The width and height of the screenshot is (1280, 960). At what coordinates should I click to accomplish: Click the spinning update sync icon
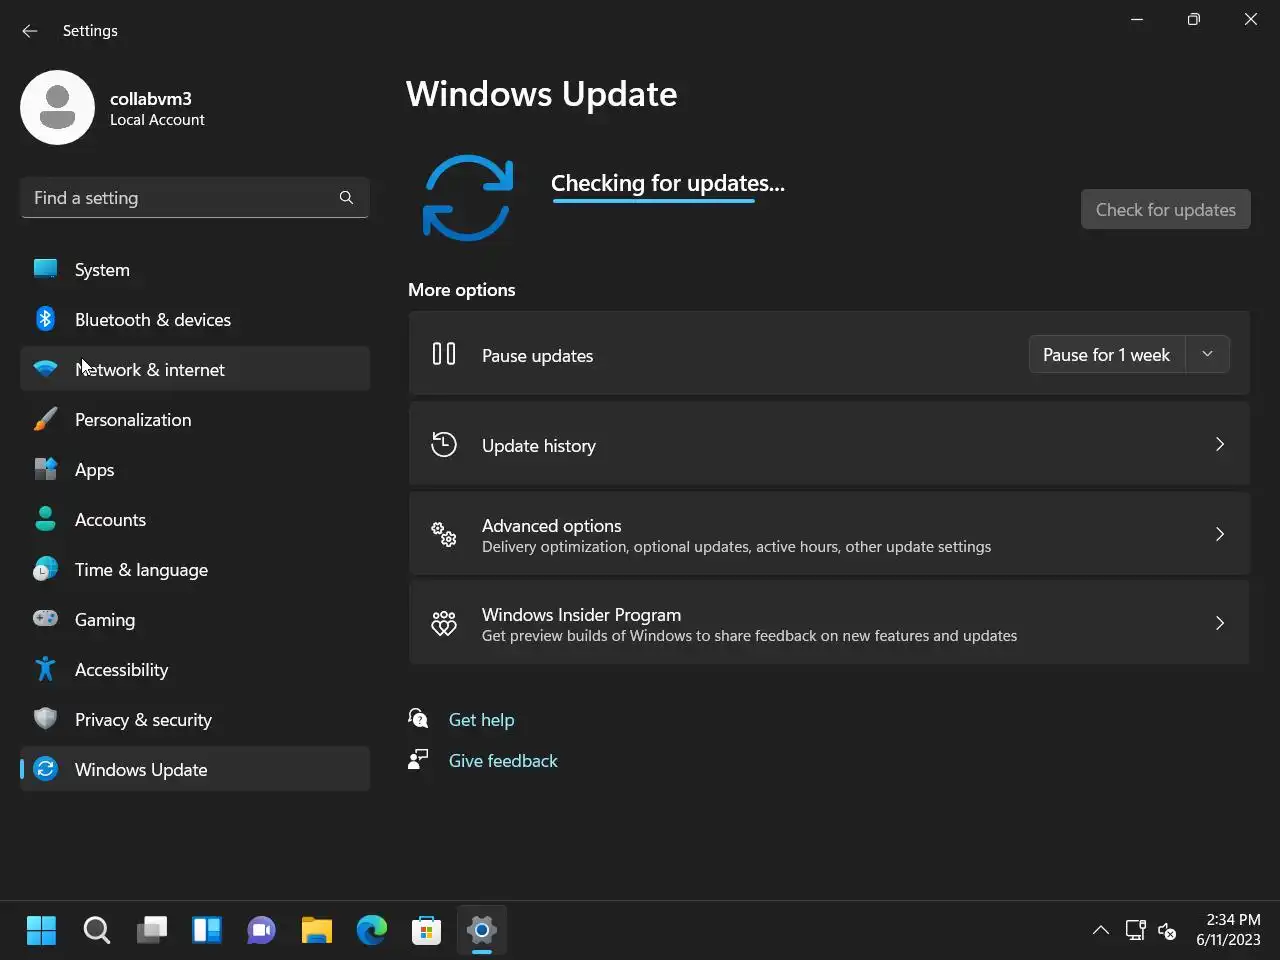(x=468, y=197)
